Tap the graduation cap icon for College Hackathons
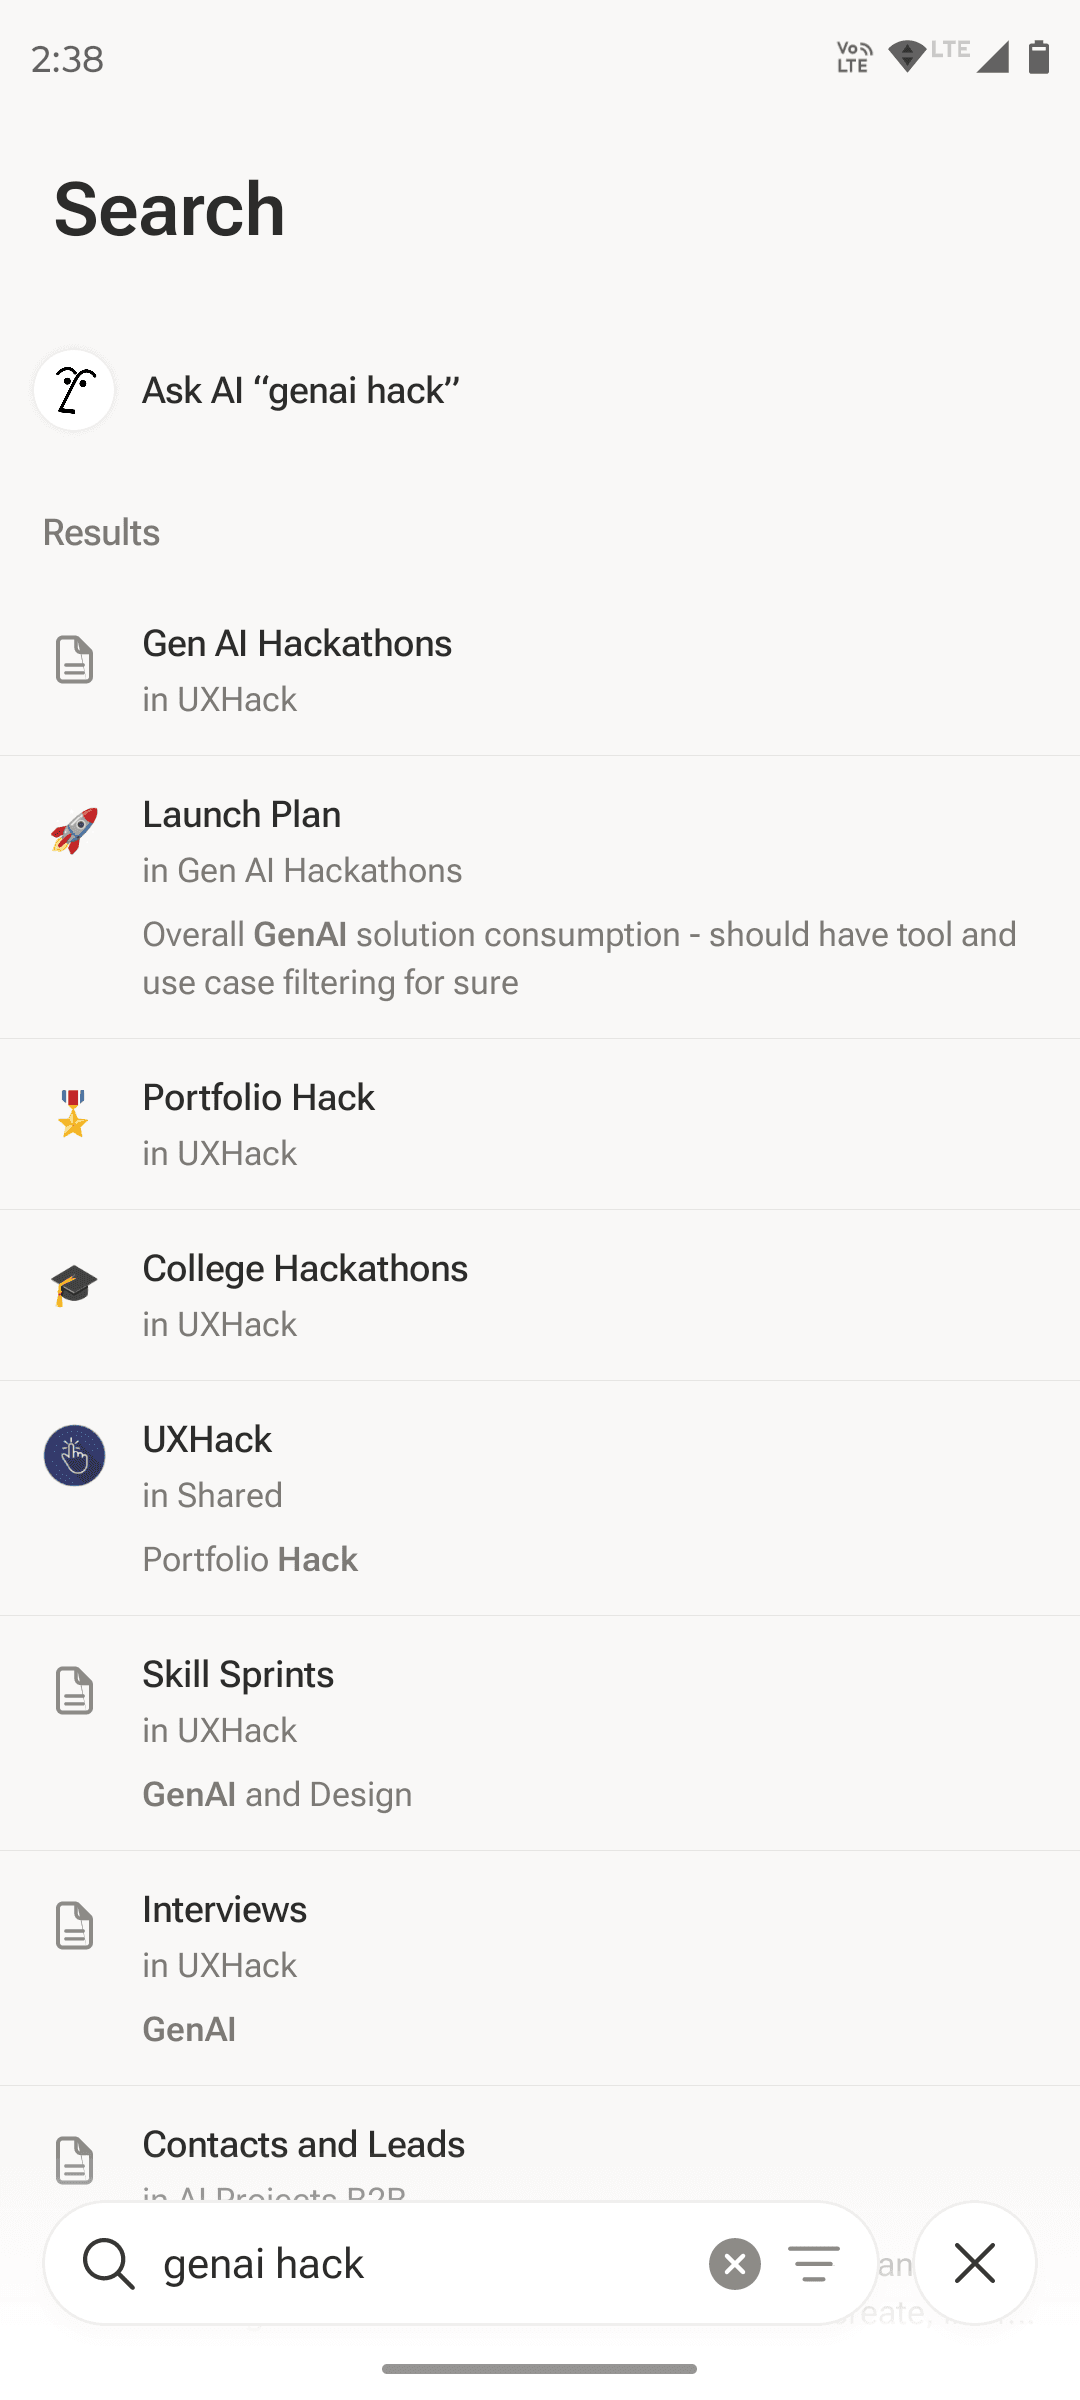This screenshot has width=1080, height=2400. point(74,1285)
